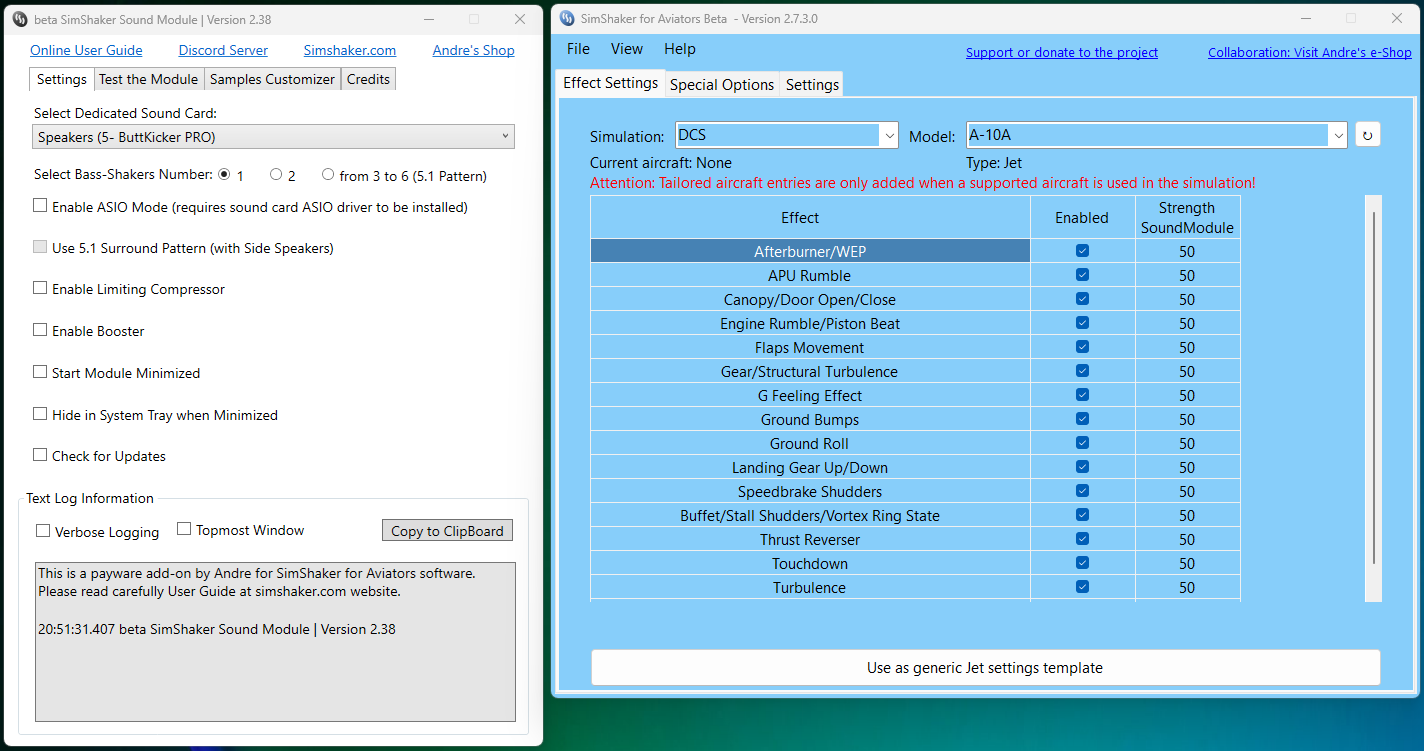This screenshot has width=1424, height=751.
Task: Toggle Enable Limiting Compressor checkbox
Action: [x=40, y=287]
